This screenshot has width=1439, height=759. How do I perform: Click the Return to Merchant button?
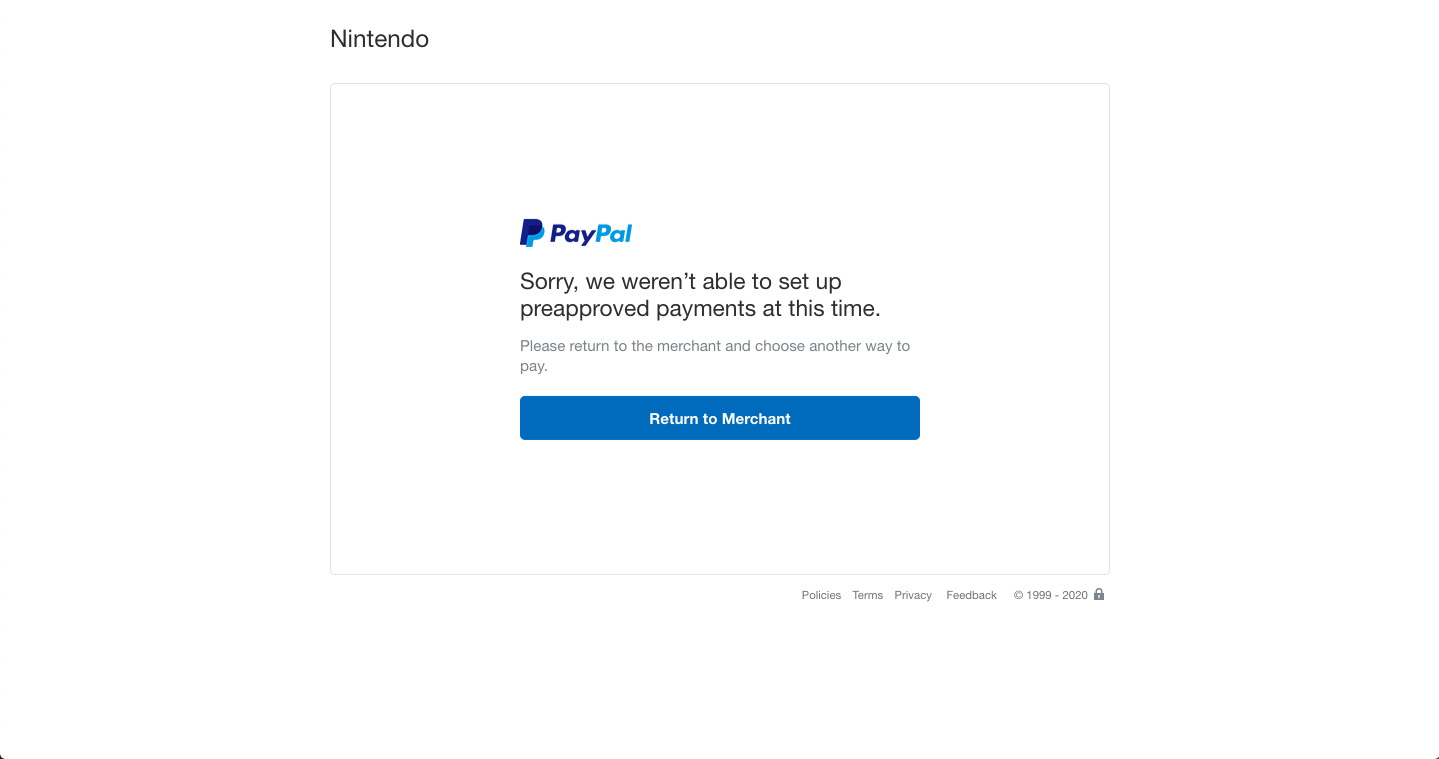pyautogui.click(x=719, y=418)
